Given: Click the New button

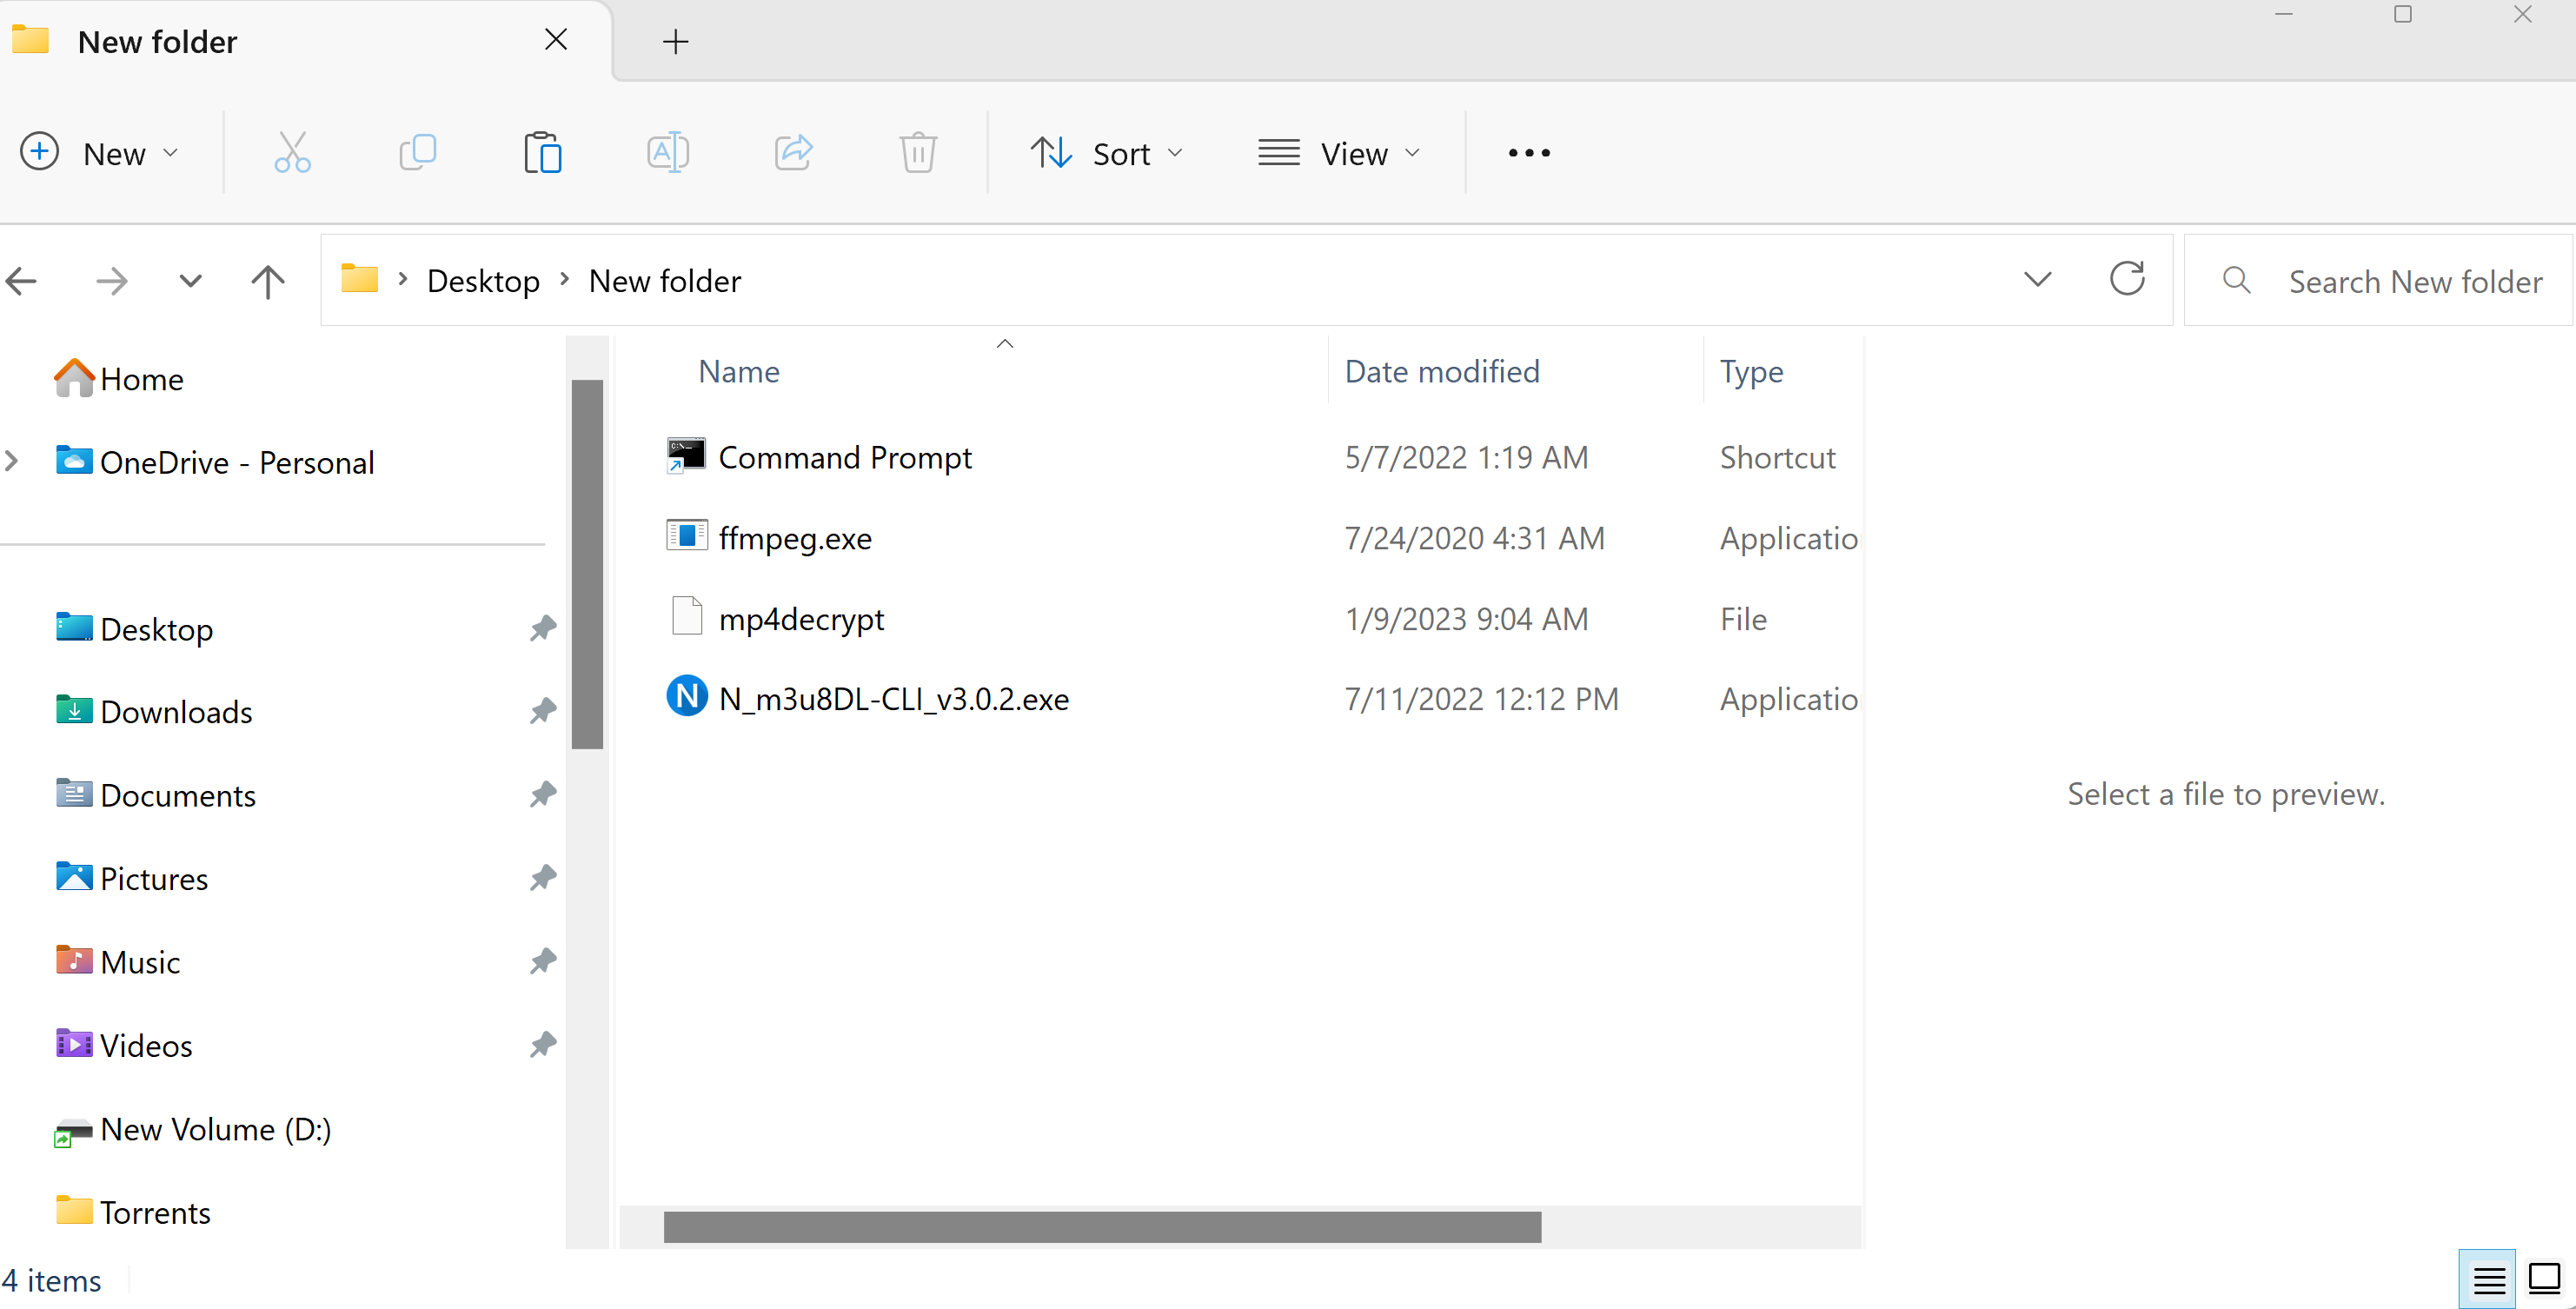Looking at the screenshot, I should pyautogui.click(x=100, y=153).
